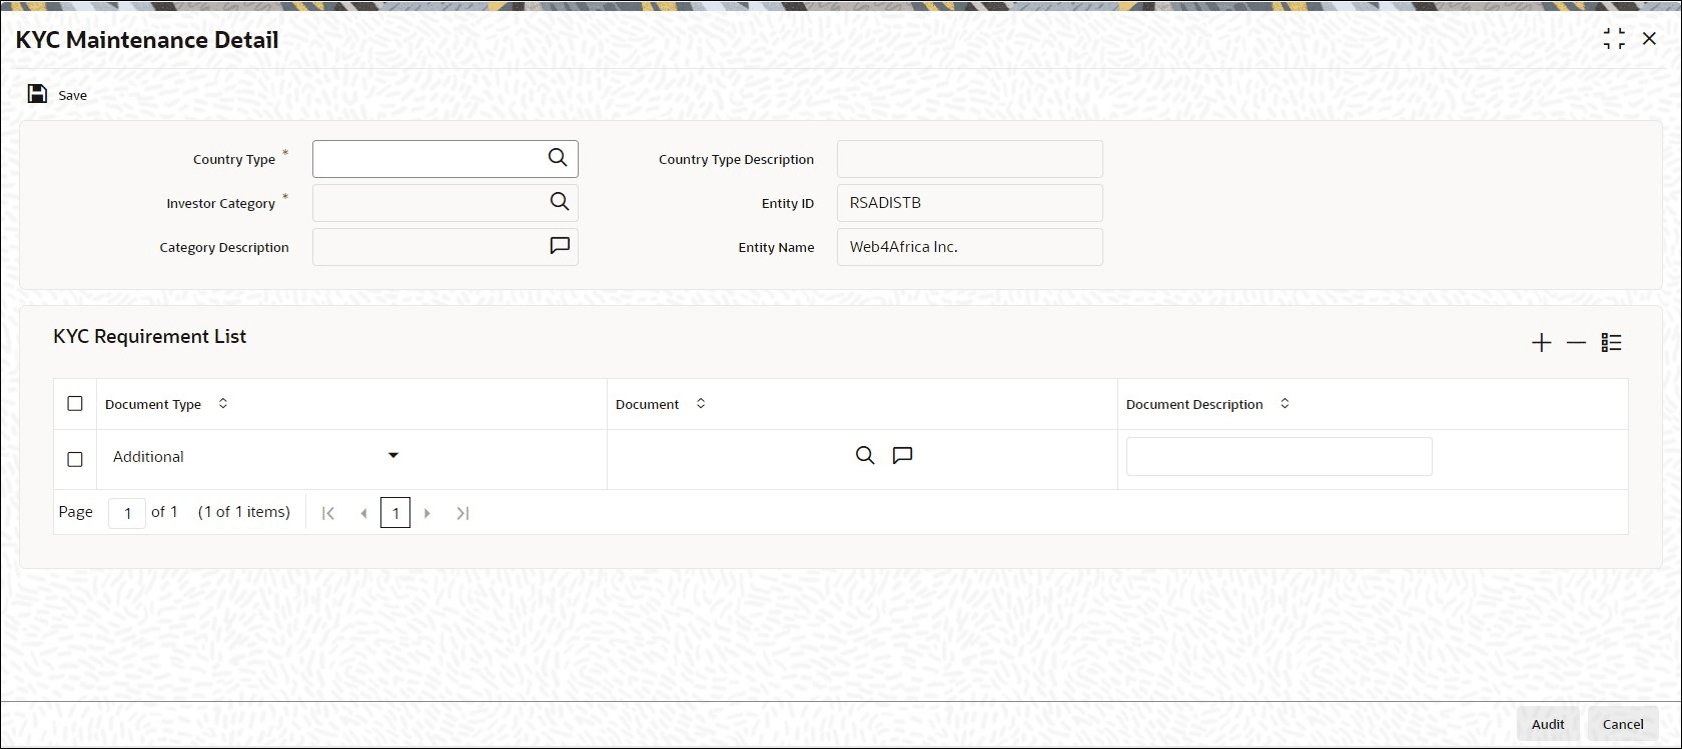Screen dimensions: 1682x749
Task: Check the select-all rows header checkbox
Action: [x=75, y=404]
